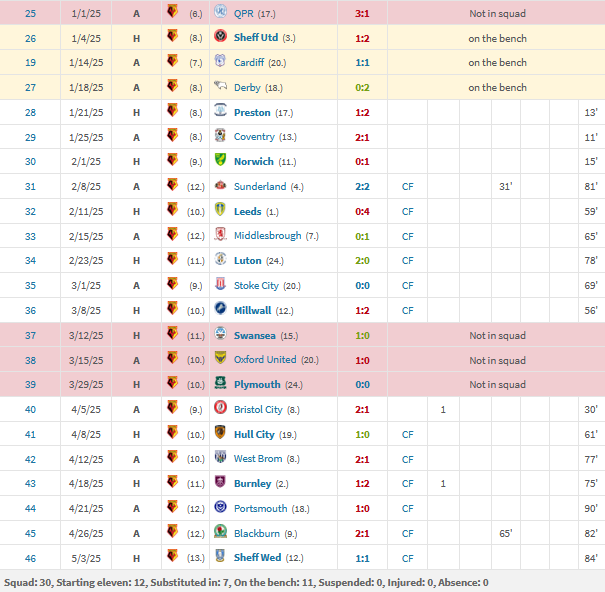
Task: Click 'on the bench' in the Derby row
Action: 497,88
